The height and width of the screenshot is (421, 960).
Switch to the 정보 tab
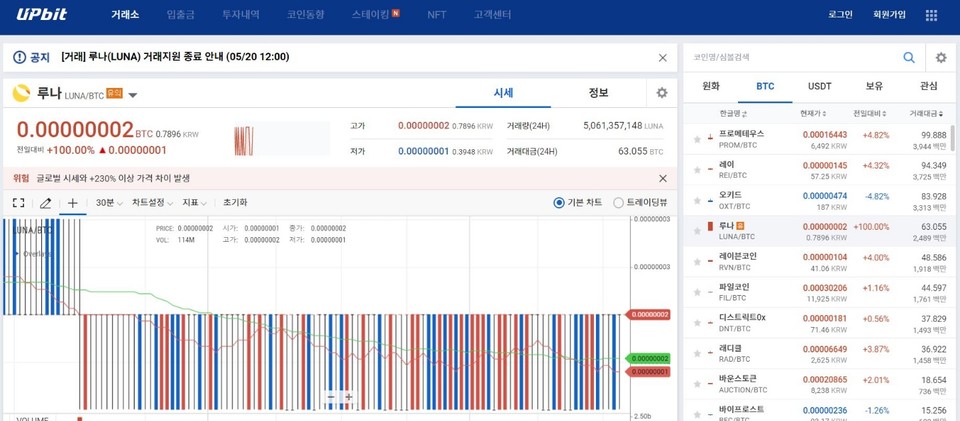tap(598, 93)
